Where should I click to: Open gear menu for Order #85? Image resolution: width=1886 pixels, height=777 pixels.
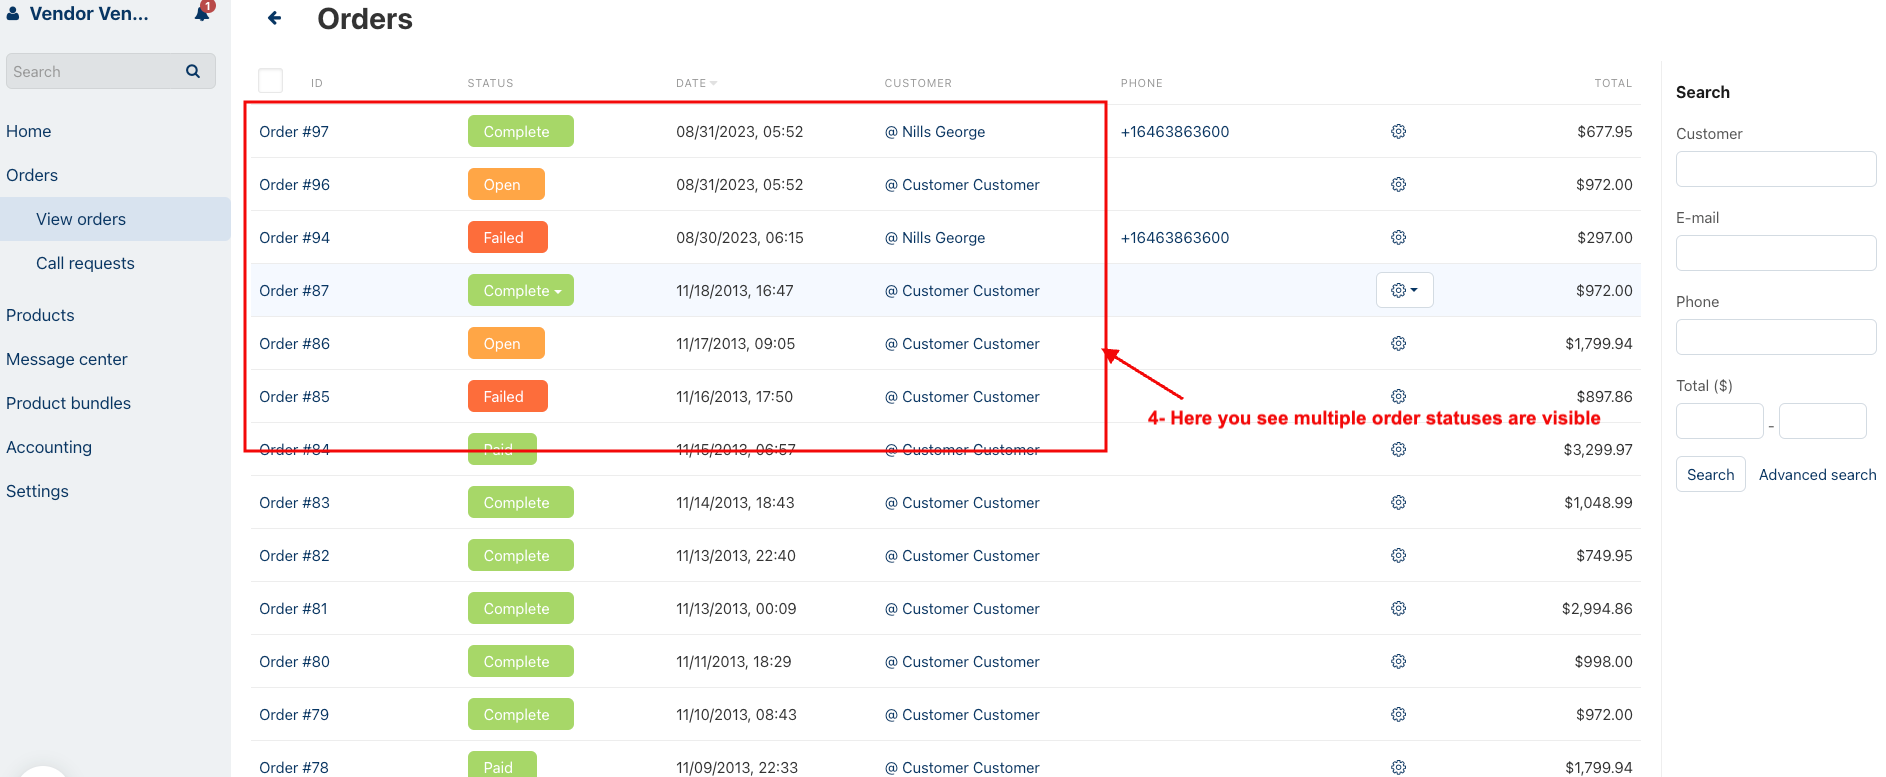tap(1398, 396)
